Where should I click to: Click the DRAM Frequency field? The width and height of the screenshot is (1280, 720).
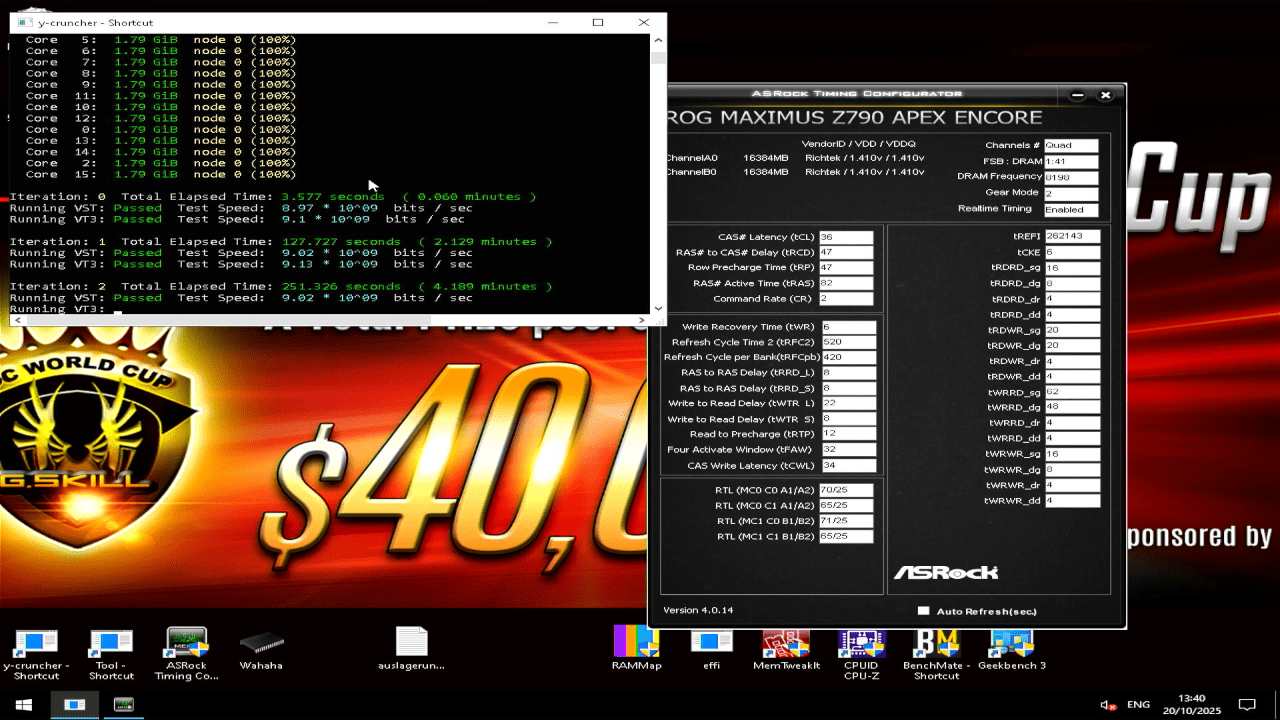[x=1071, y=177]
